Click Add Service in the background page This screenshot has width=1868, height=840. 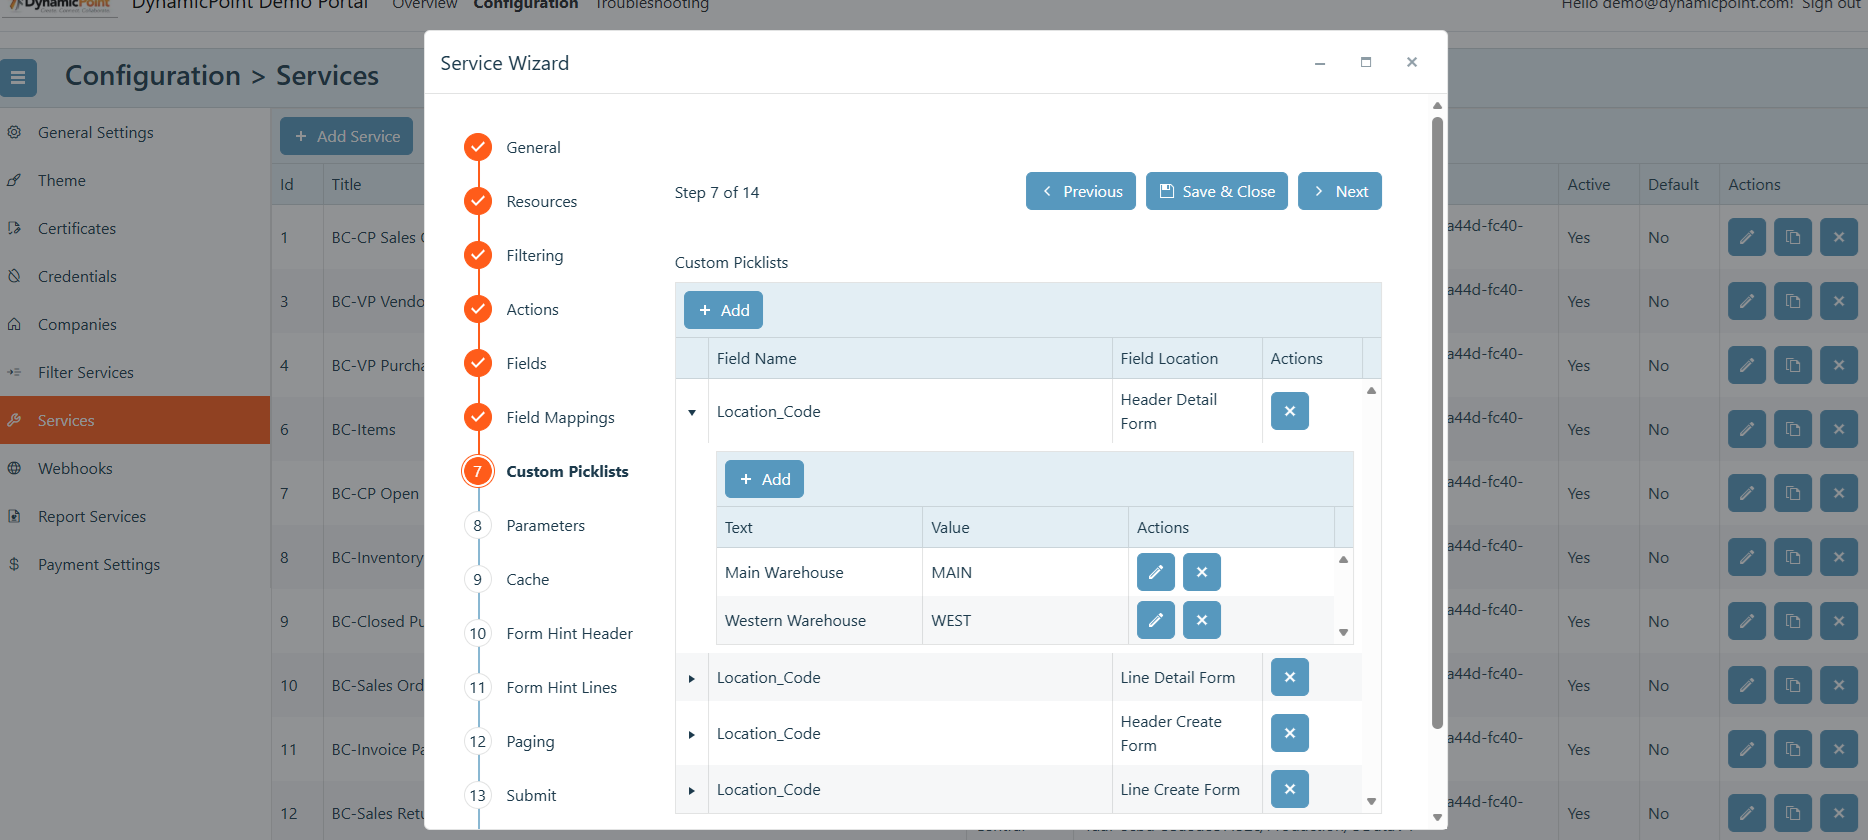pyautogui.click(x=346, y=136)
